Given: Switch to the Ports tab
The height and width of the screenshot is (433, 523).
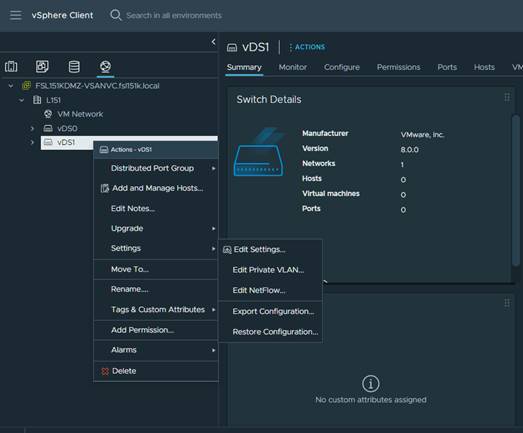Looking at the screenshot, I should coord(447,67).
